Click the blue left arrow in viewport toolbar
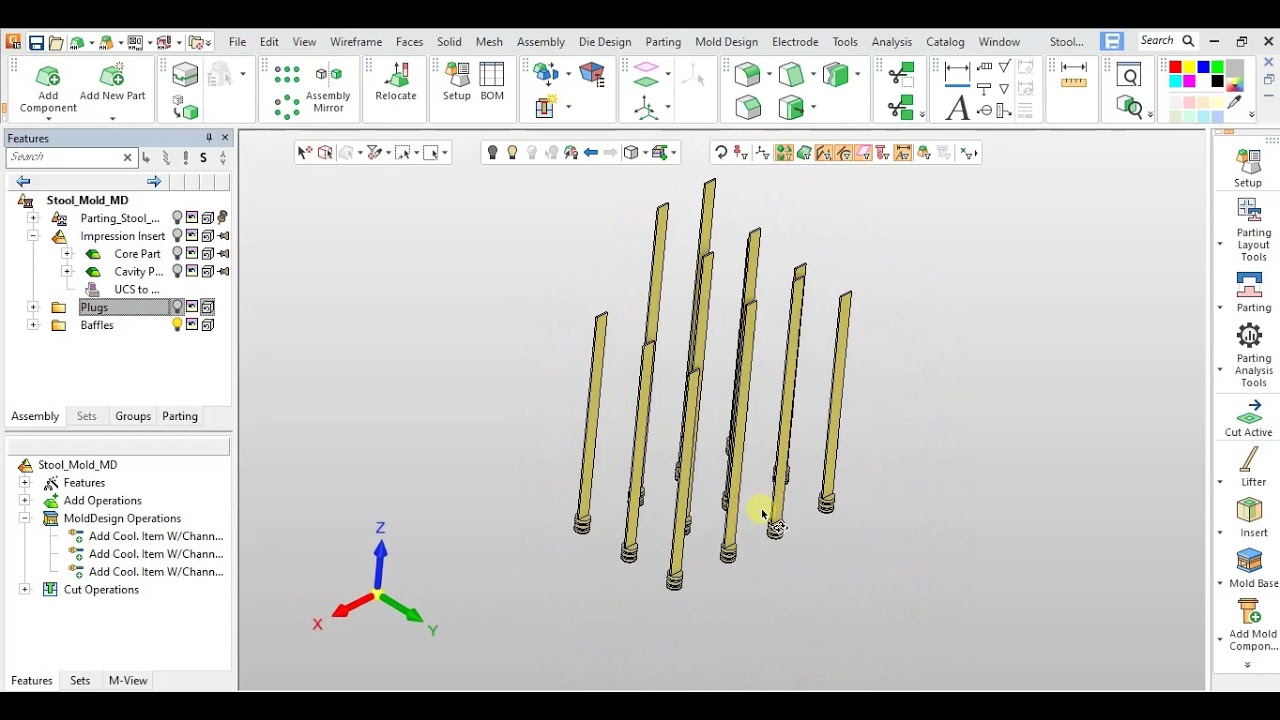Image resolution: width=1280 pixels, height=720 pixels. (x=590, y=153)
